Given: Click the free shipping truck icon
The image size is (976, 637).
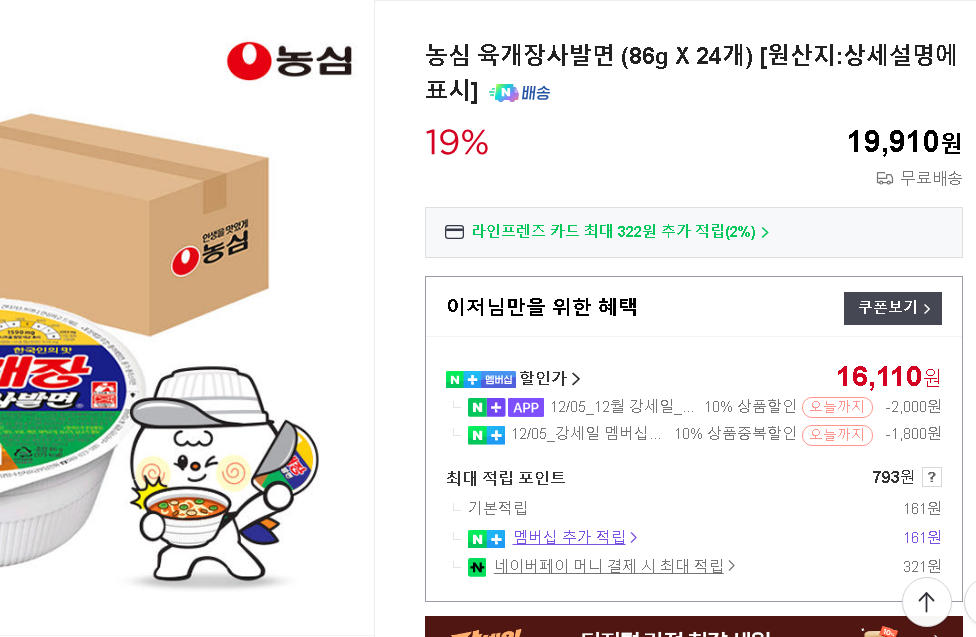Looking at the screenshot, I should (884, 178).
